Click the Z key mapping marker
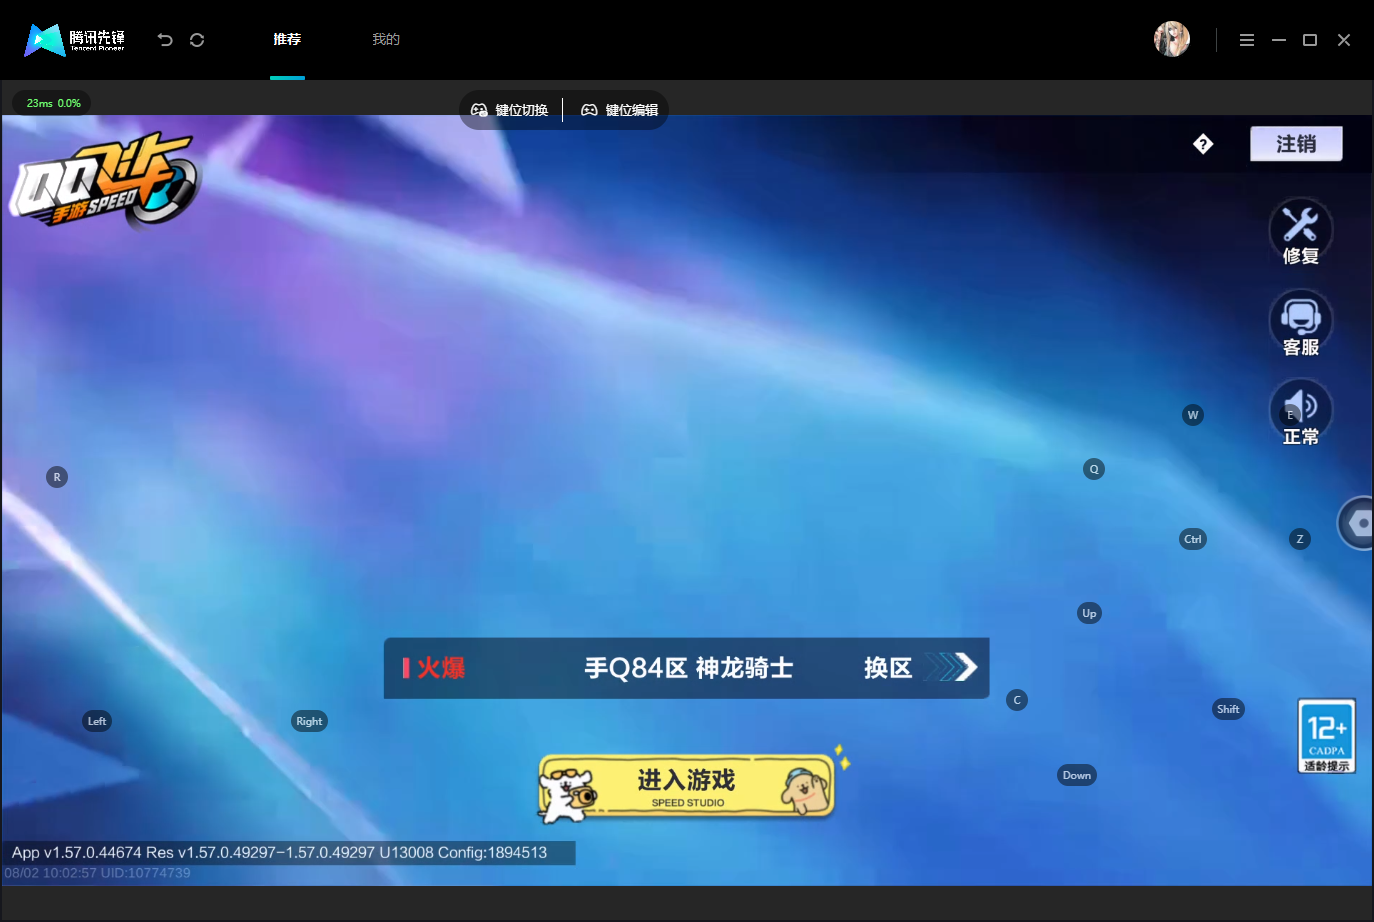Viewport: 1374px width, 922px height. pyautogui.click(x=1300, y=539)
